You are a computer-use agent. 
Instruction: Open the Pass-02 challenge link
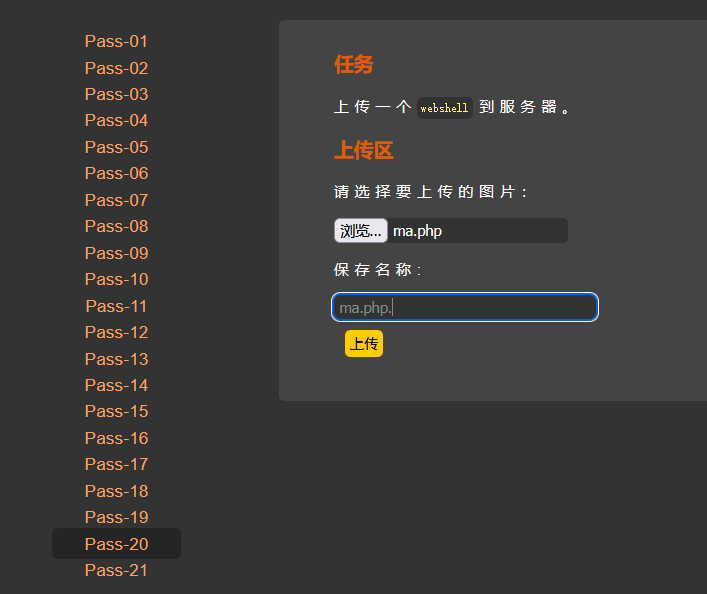pos(116,68)
